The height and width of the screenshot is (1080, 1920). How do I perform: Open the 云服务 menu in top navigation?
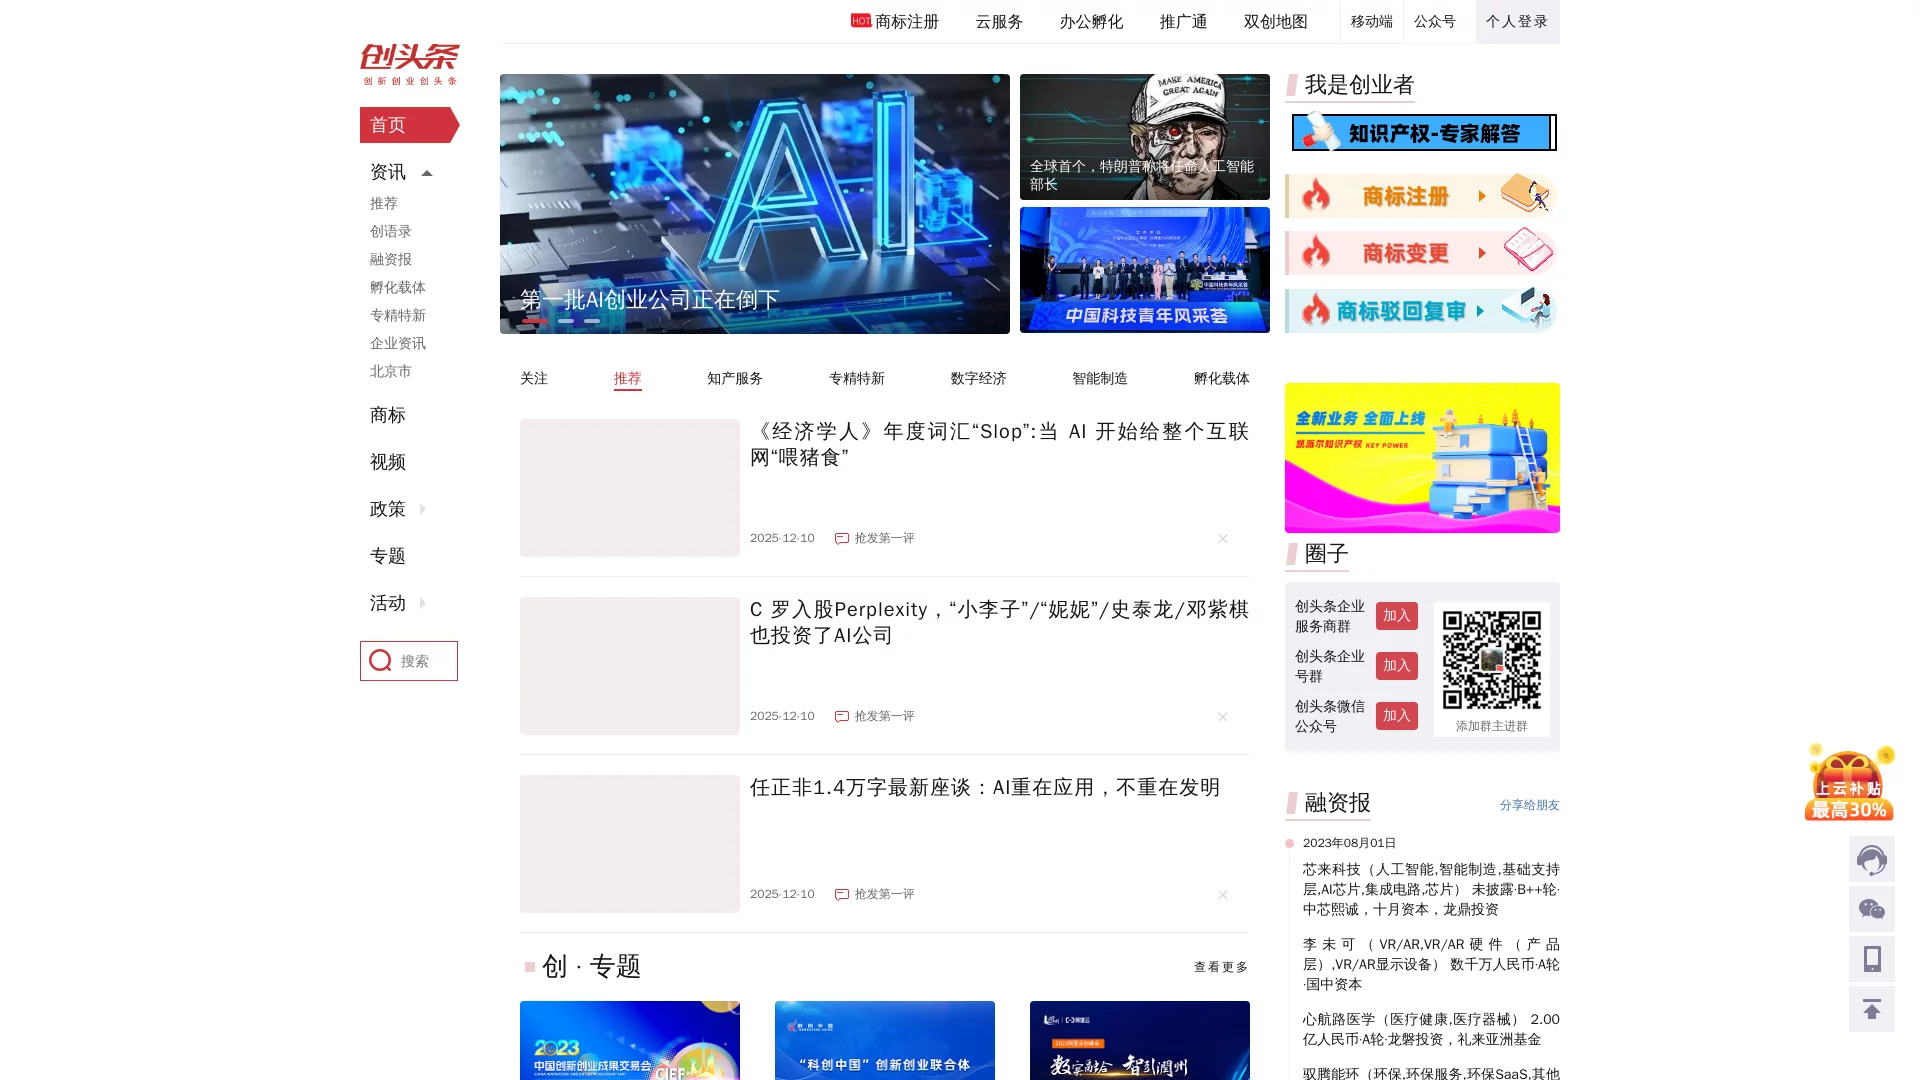coord(998,21)
